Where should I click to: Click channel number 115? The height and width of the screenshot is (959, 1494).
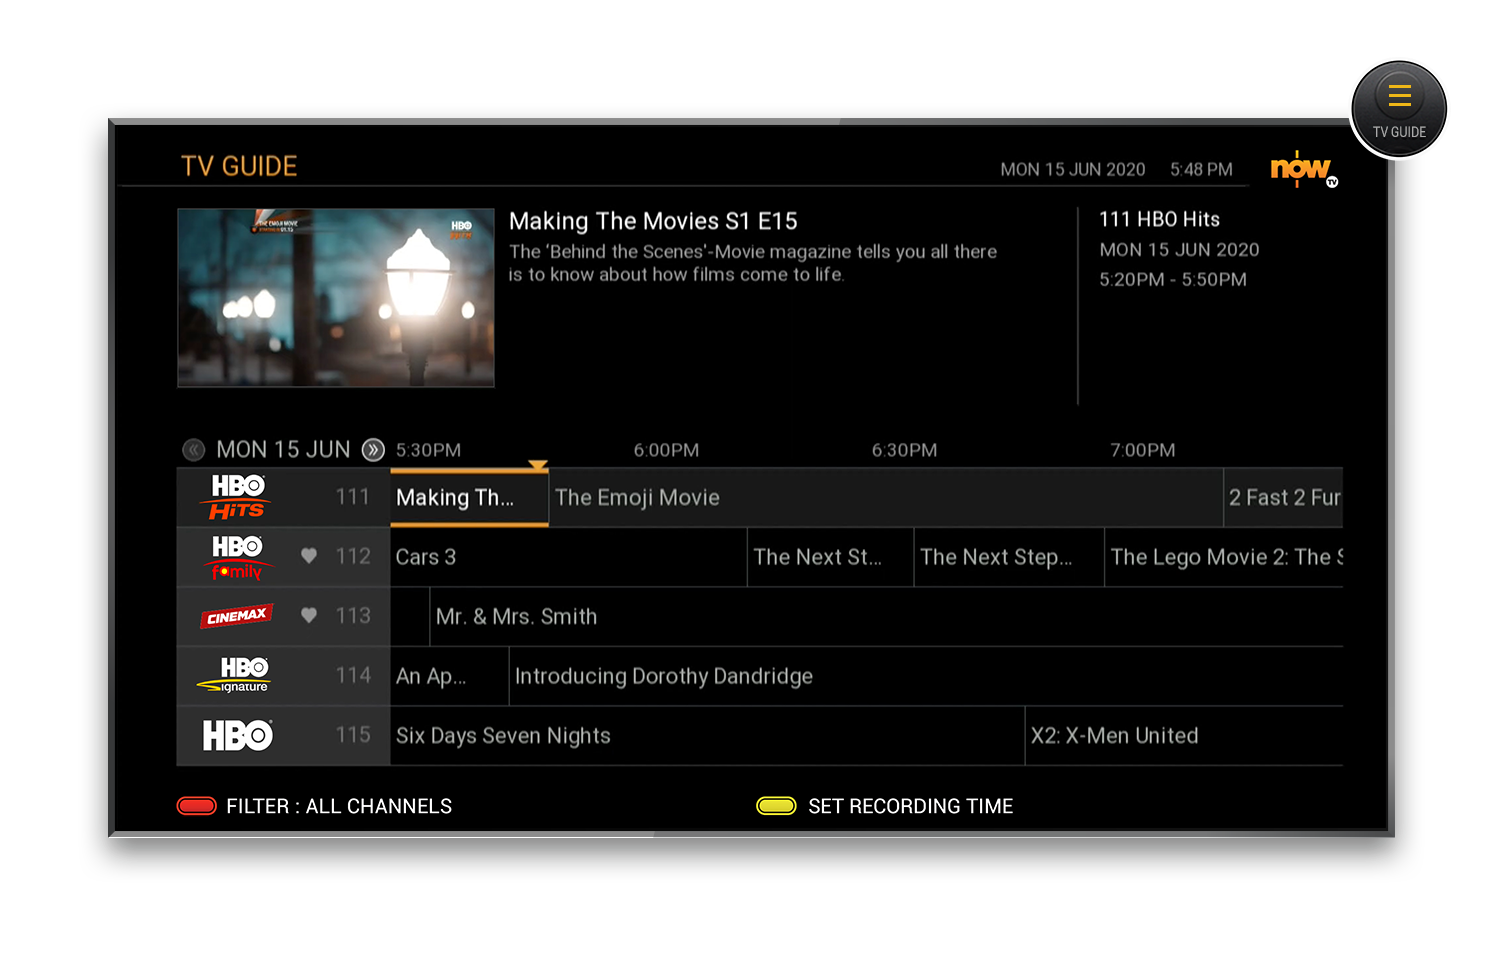click(x=353, y=735)
